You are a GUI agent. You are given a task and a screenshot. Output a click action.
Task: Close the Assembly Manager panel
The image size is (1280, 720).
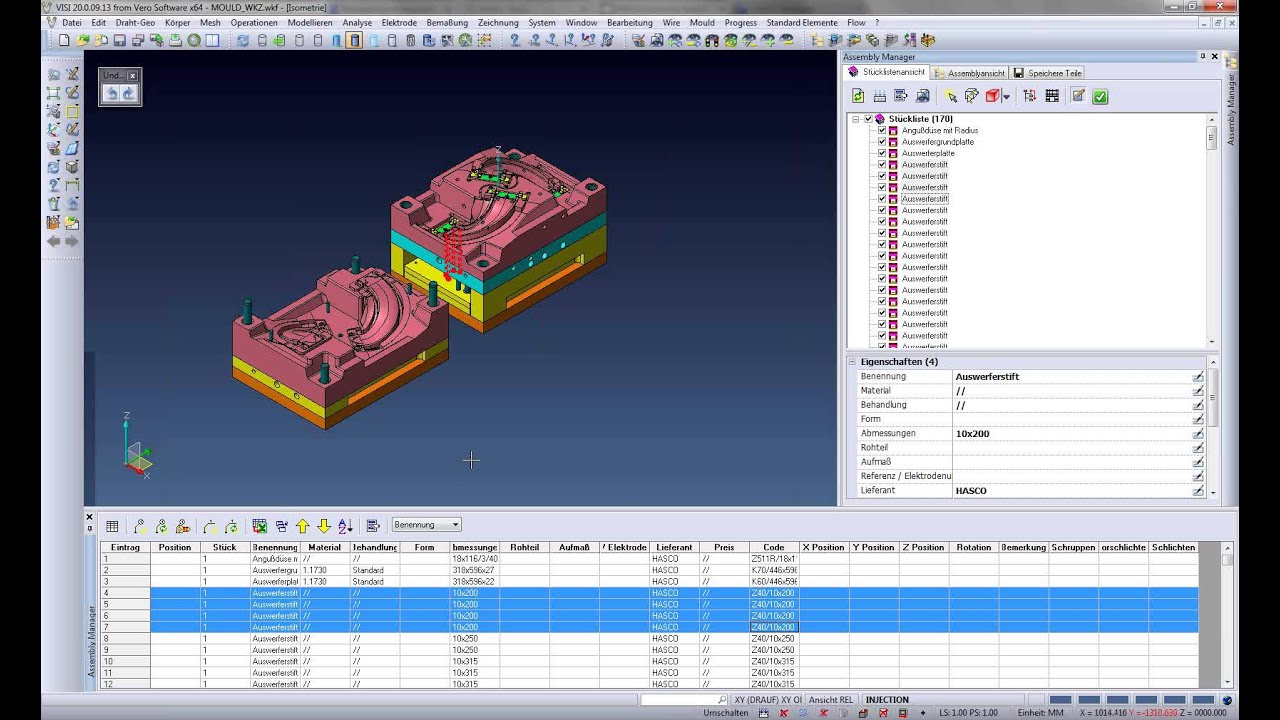click(1215, 57)
